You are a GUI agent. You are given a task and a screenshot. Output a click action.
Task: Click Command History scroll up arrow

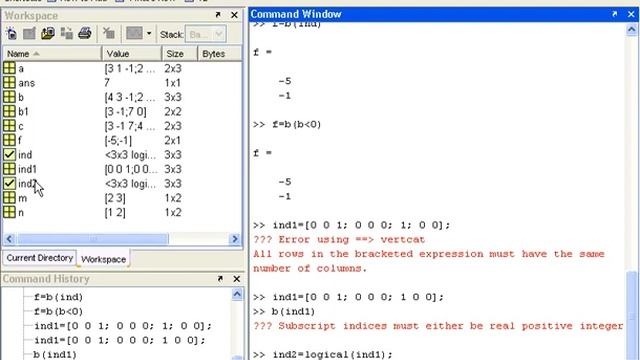coord(237,295)
